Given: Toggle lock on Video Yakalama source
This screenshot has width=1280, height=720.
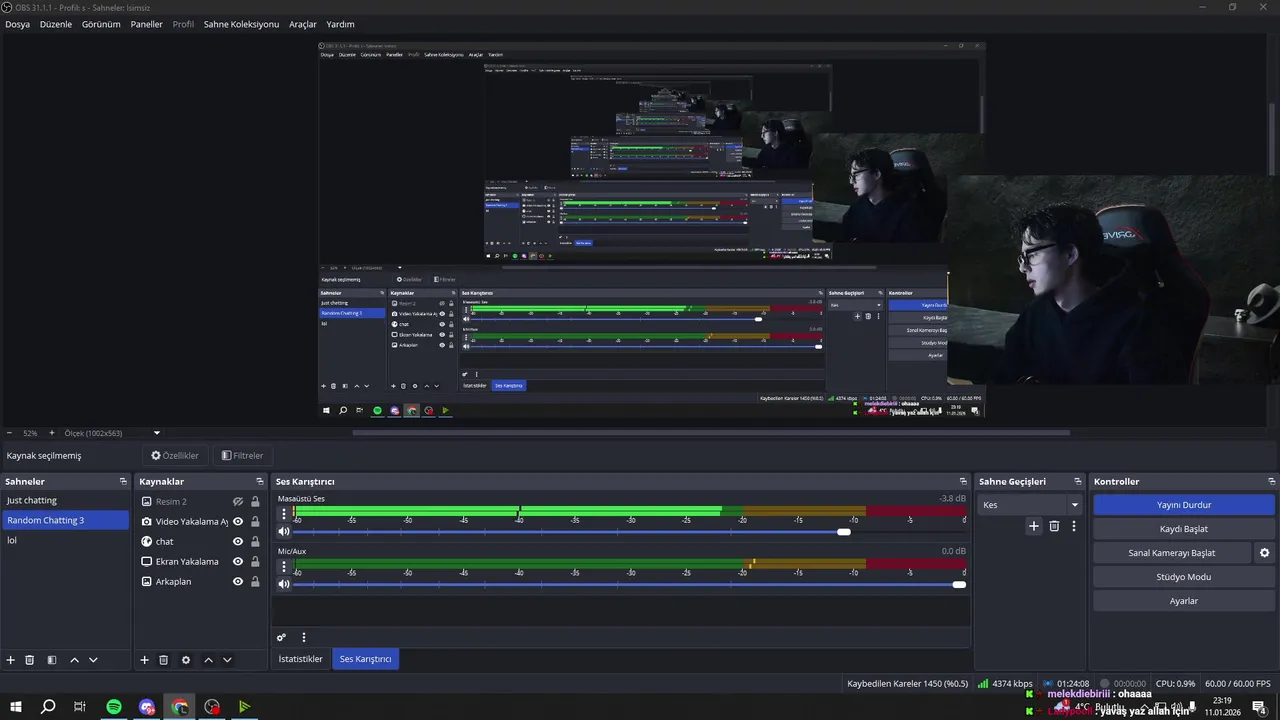Looking at the screenshot, I should (255, 522).
